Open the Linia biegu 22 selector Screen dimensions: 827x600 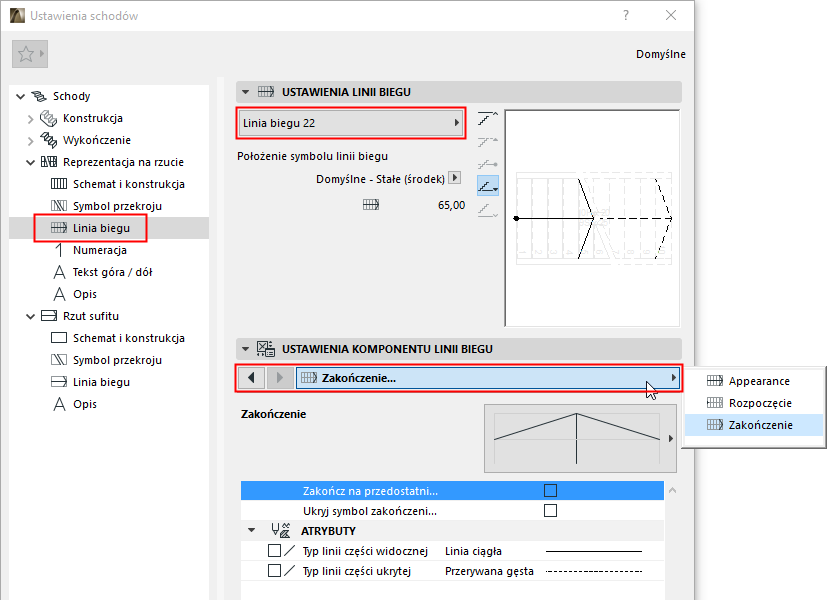[351, 123]
